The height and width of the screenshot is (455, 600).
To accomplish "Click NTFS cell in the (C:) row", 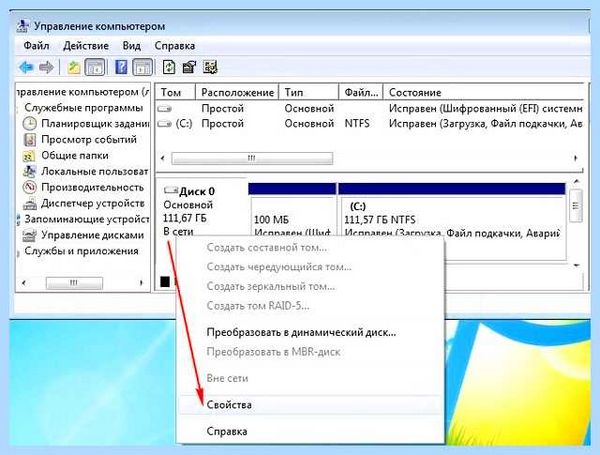I will pos(357,124).
